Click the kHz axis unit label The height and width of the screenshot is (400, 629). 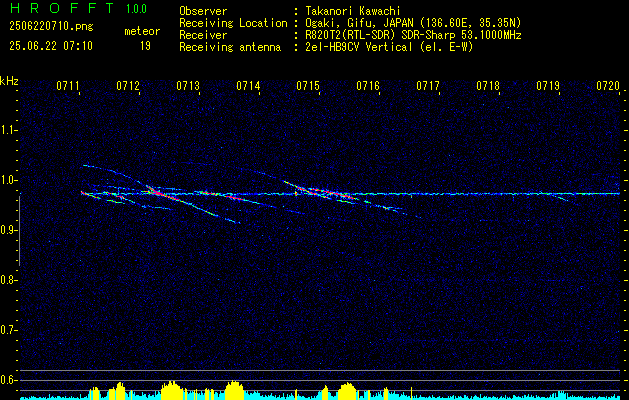pyautogui.click(x=9, y=81)
